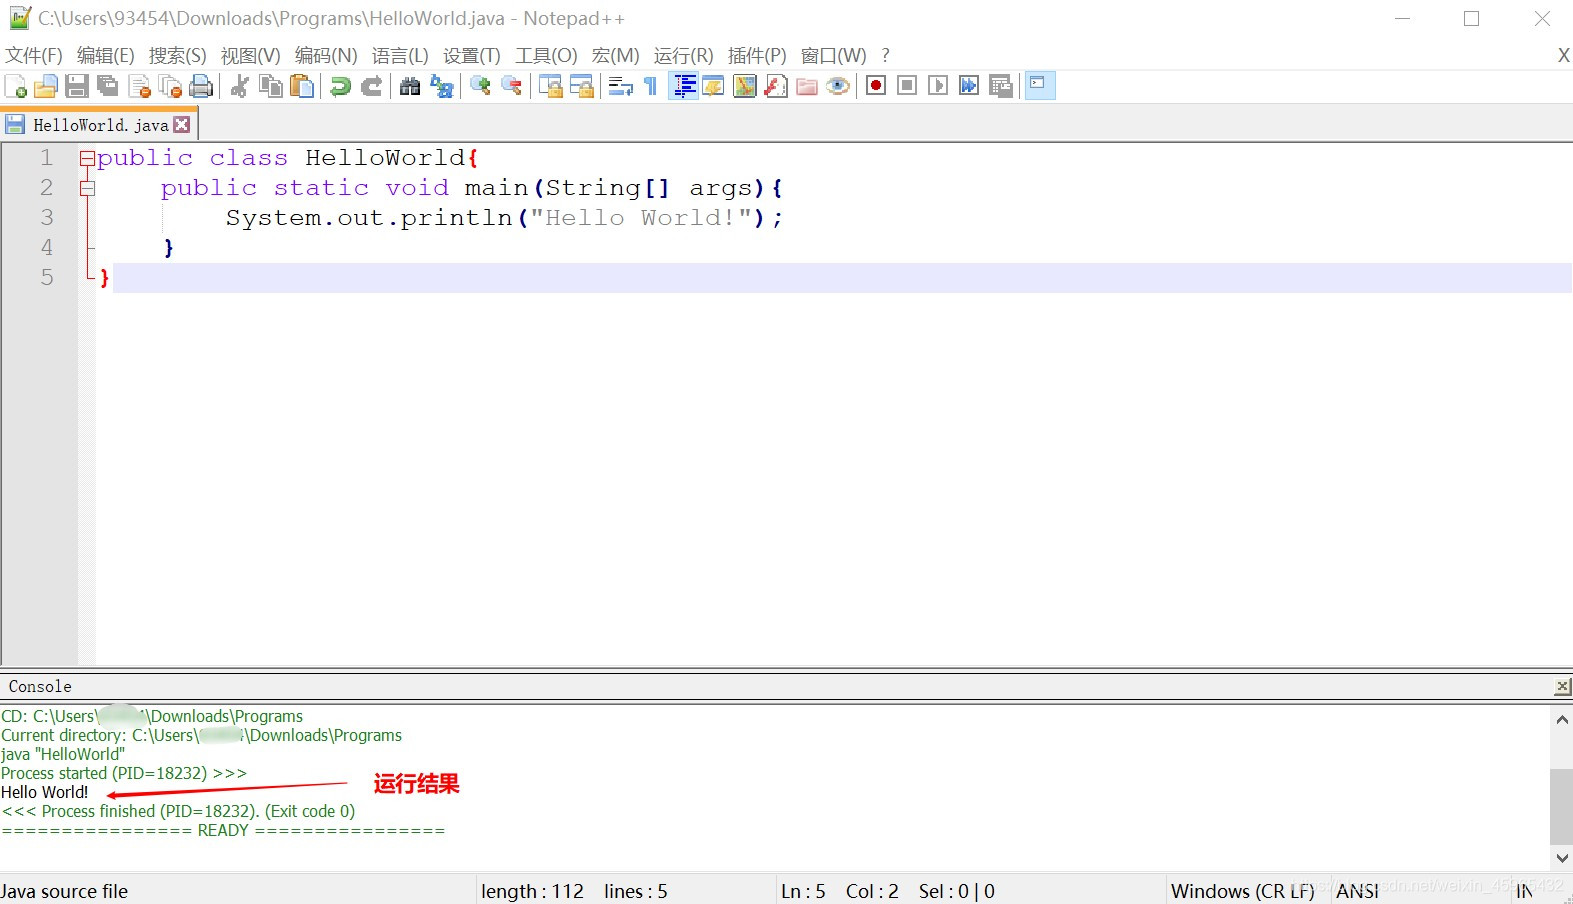Click the 'Ln : 5' status entry
Image resolution: width=1573 pixels, height=904 pixels.
803,891
